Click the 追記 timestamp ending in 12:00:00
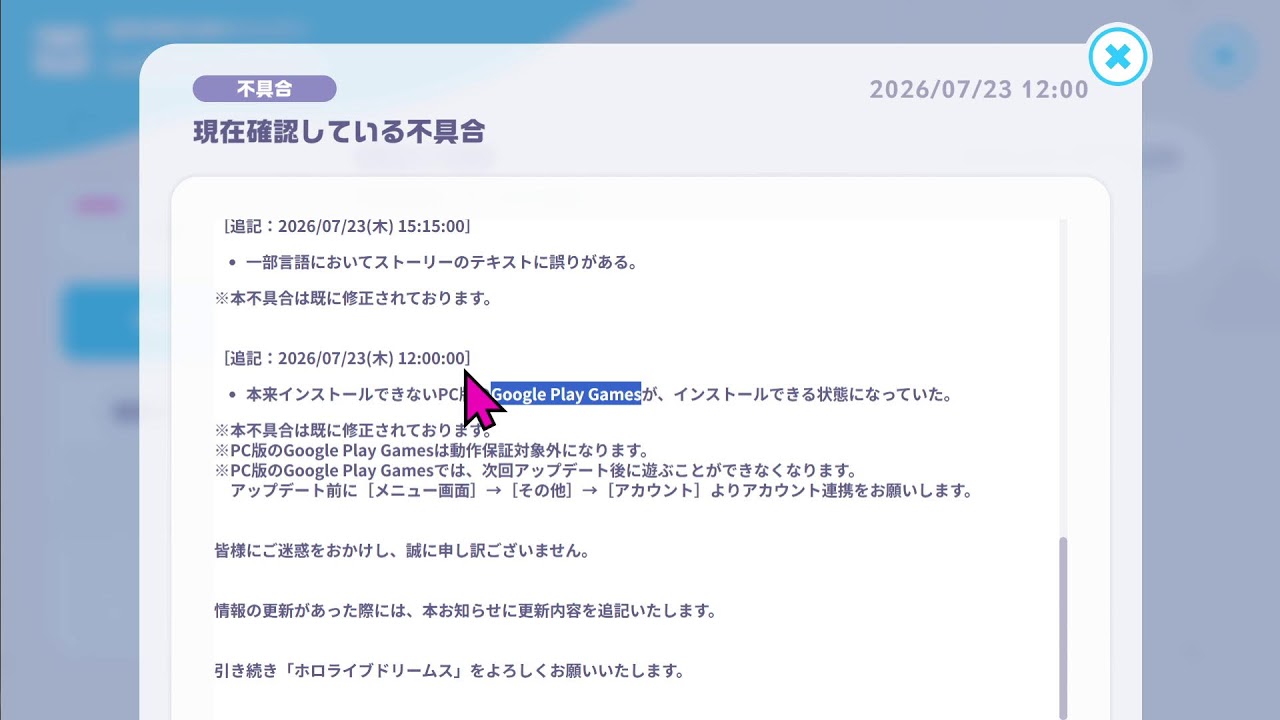Viewport: 1280px width, 720px height. pos(347,358)
